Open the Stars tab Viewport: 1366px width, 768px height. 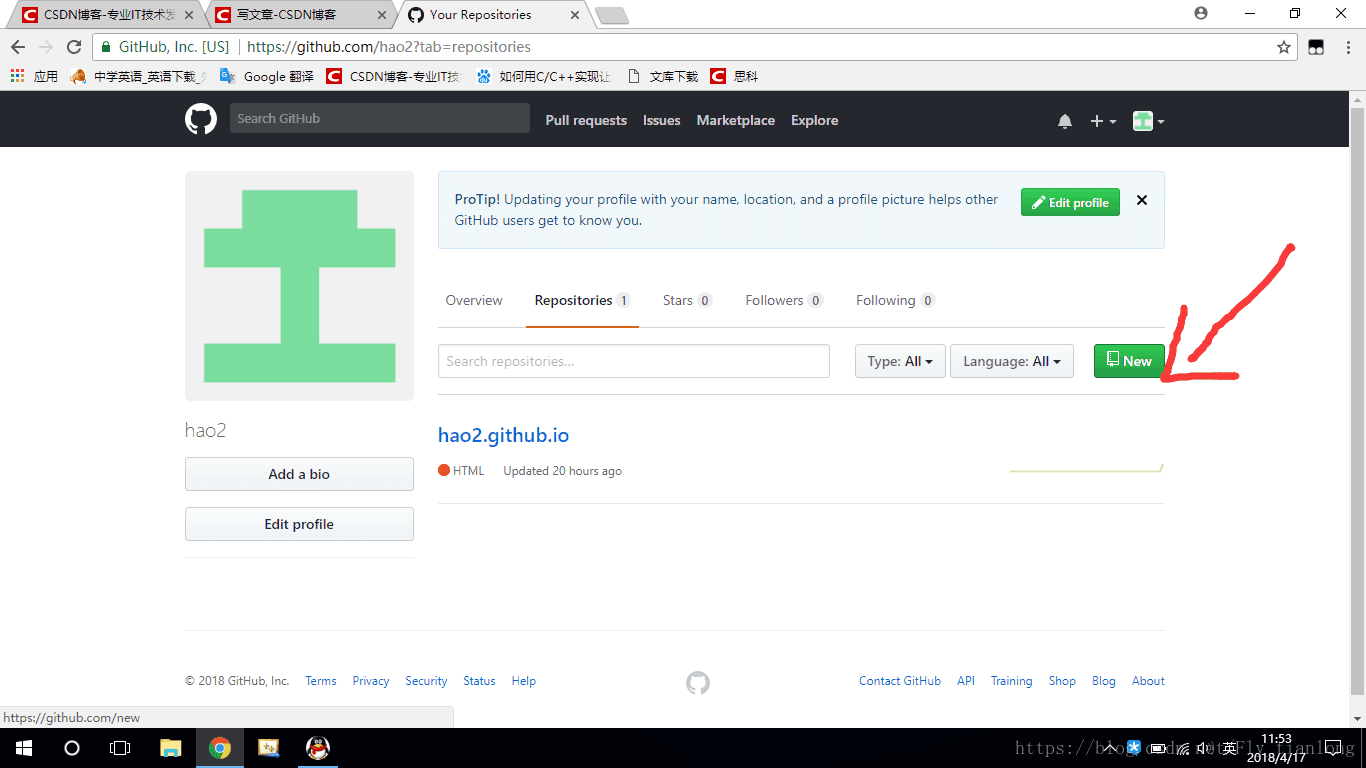[x=687, y=300]
